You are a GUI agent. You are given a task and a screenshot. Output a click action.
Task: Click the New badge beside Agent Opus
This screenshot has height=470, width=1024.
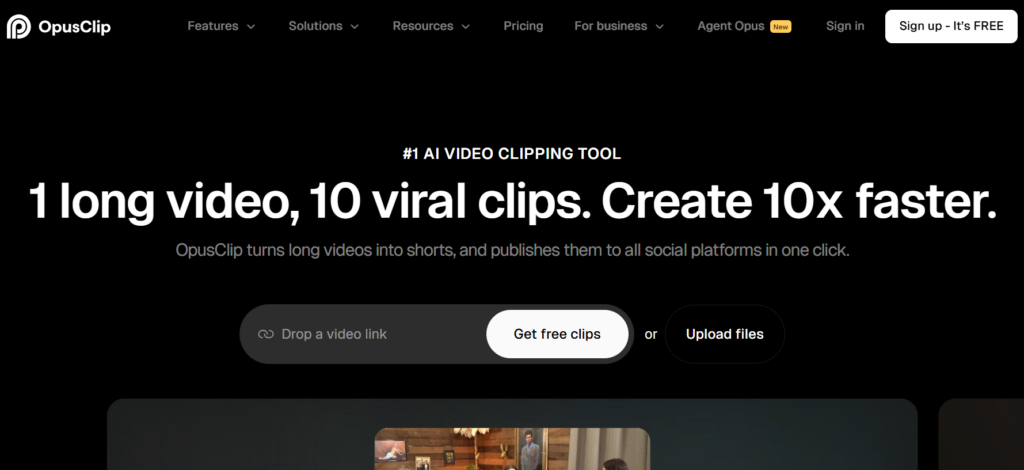[x=780, y=27]
